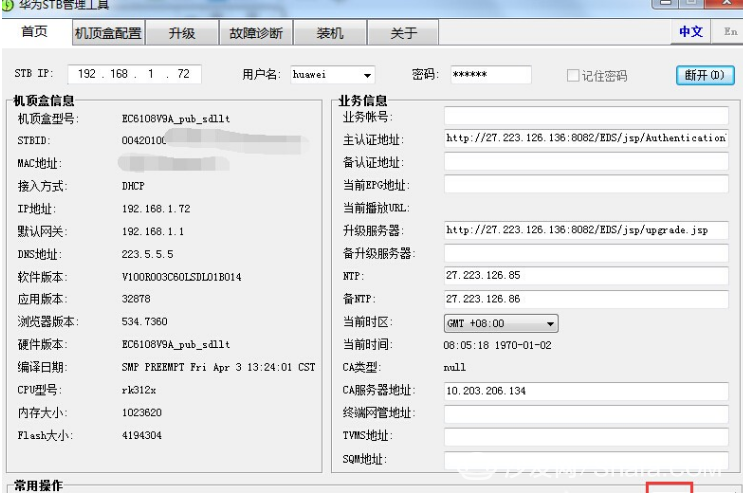The width and height of the screenshot is (743, 493).
Task: Click the 备认证地址 input field
Action: pos(586,162)
